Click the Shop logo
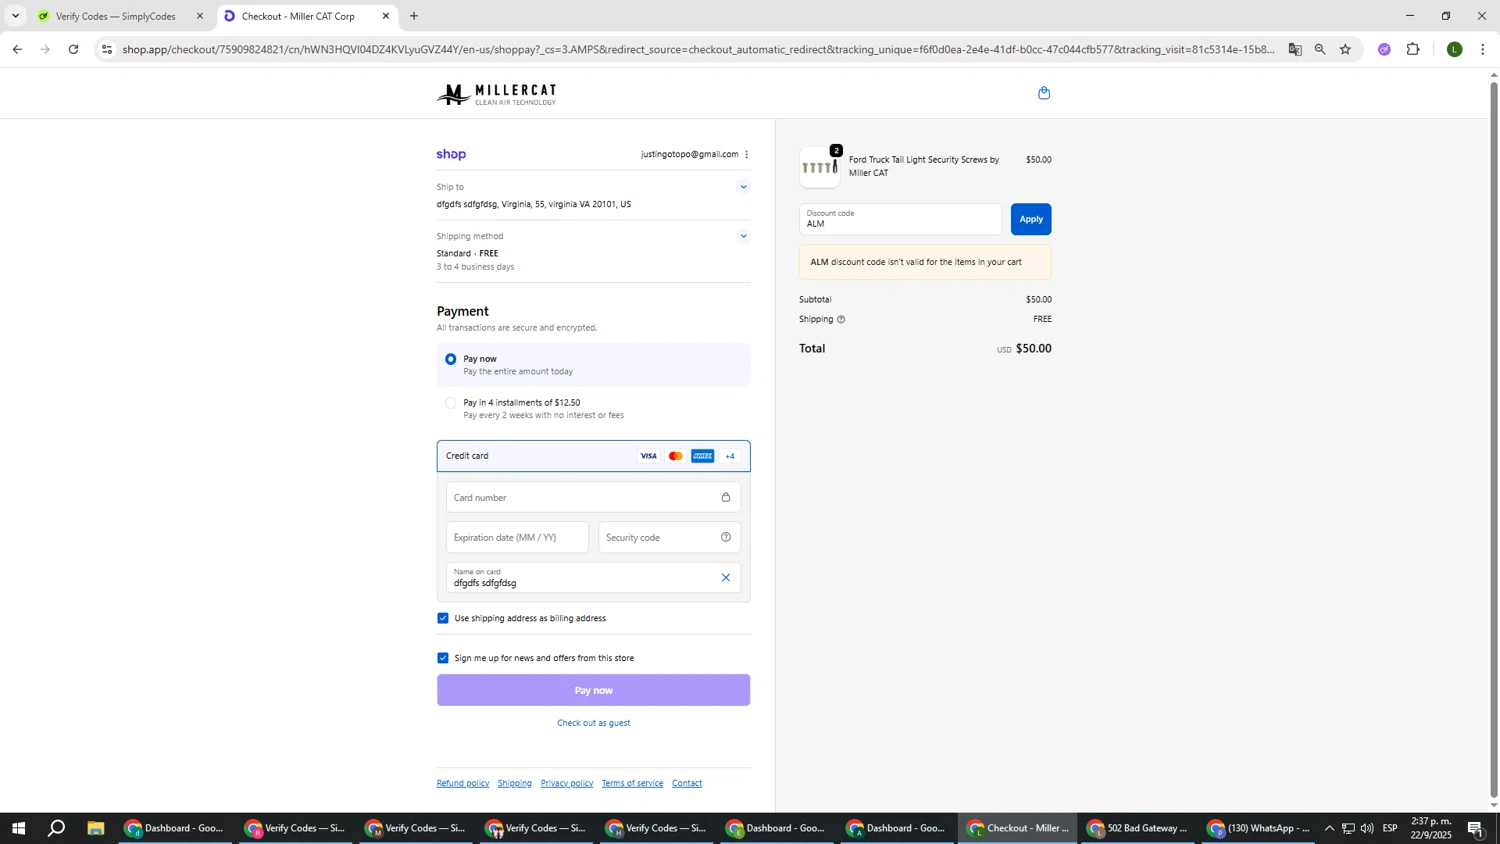Image resolution: width=1500 pixels, height=844 pixels. coord(451,154)
